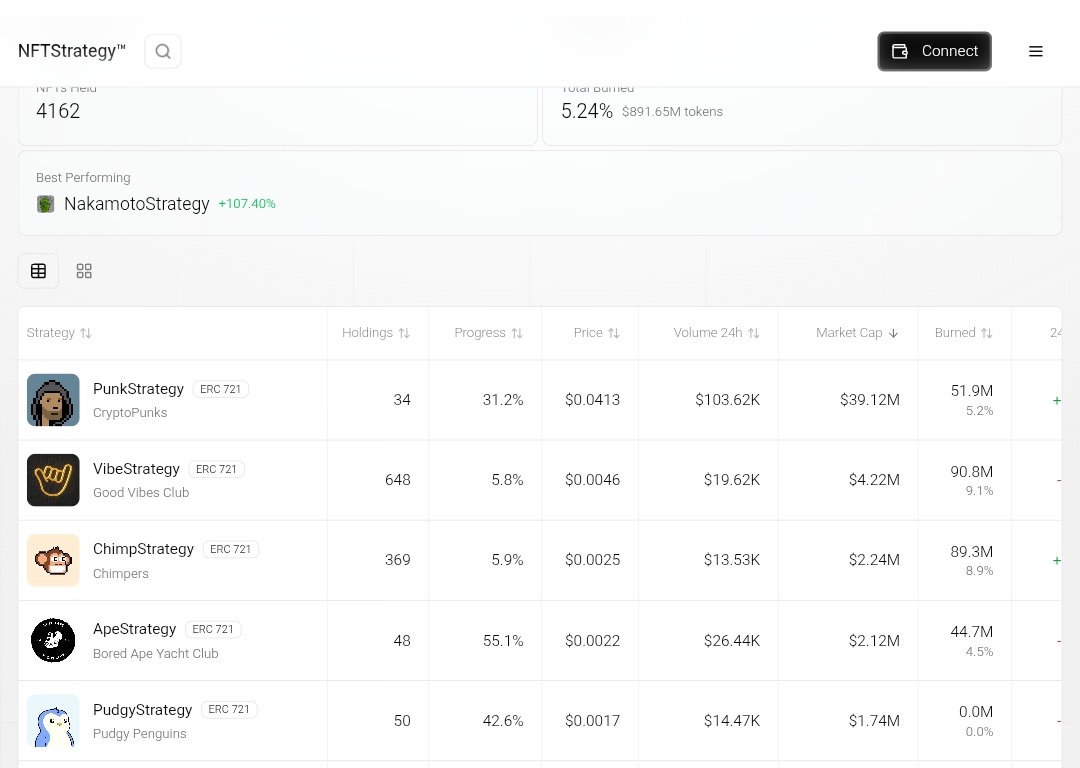This screenshot has width=1080, height=768.
Task: Click the 44.7M burned value
Action: click(972, 632)
